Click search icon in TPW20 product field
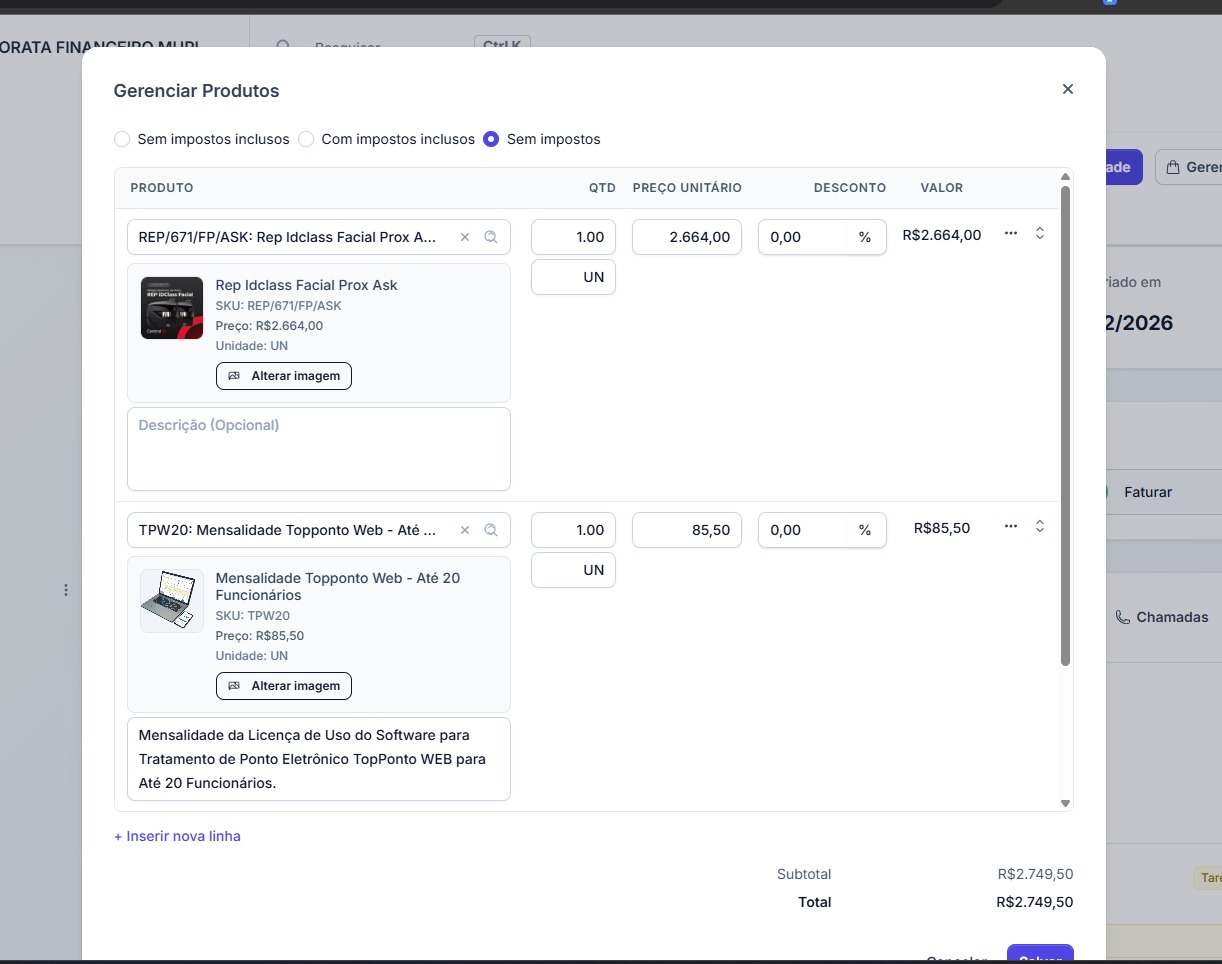Screen dimensions: 1222x964 click(491, 530)
